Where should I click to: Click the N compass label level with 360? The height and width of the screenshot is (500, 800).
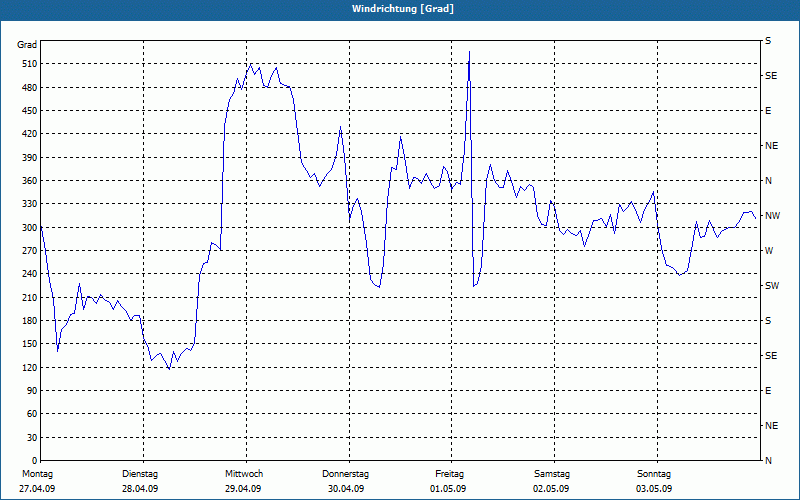point(768,181)
